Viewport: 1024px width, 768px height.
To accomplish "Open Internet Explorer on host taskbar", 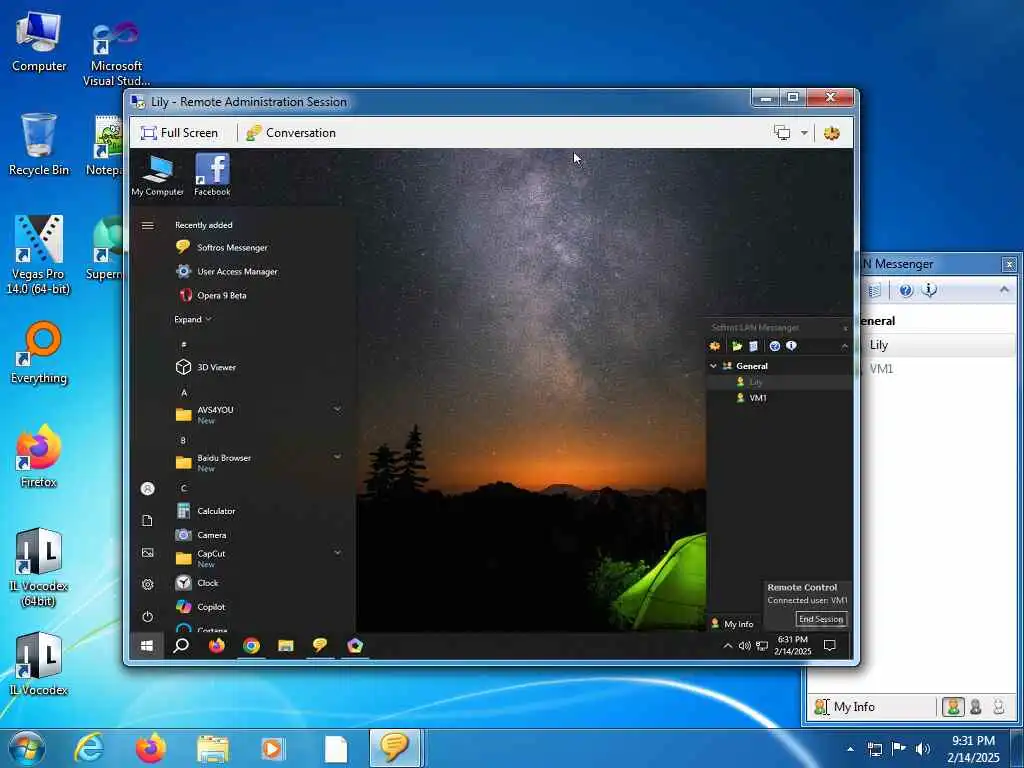I will [88, 748].
